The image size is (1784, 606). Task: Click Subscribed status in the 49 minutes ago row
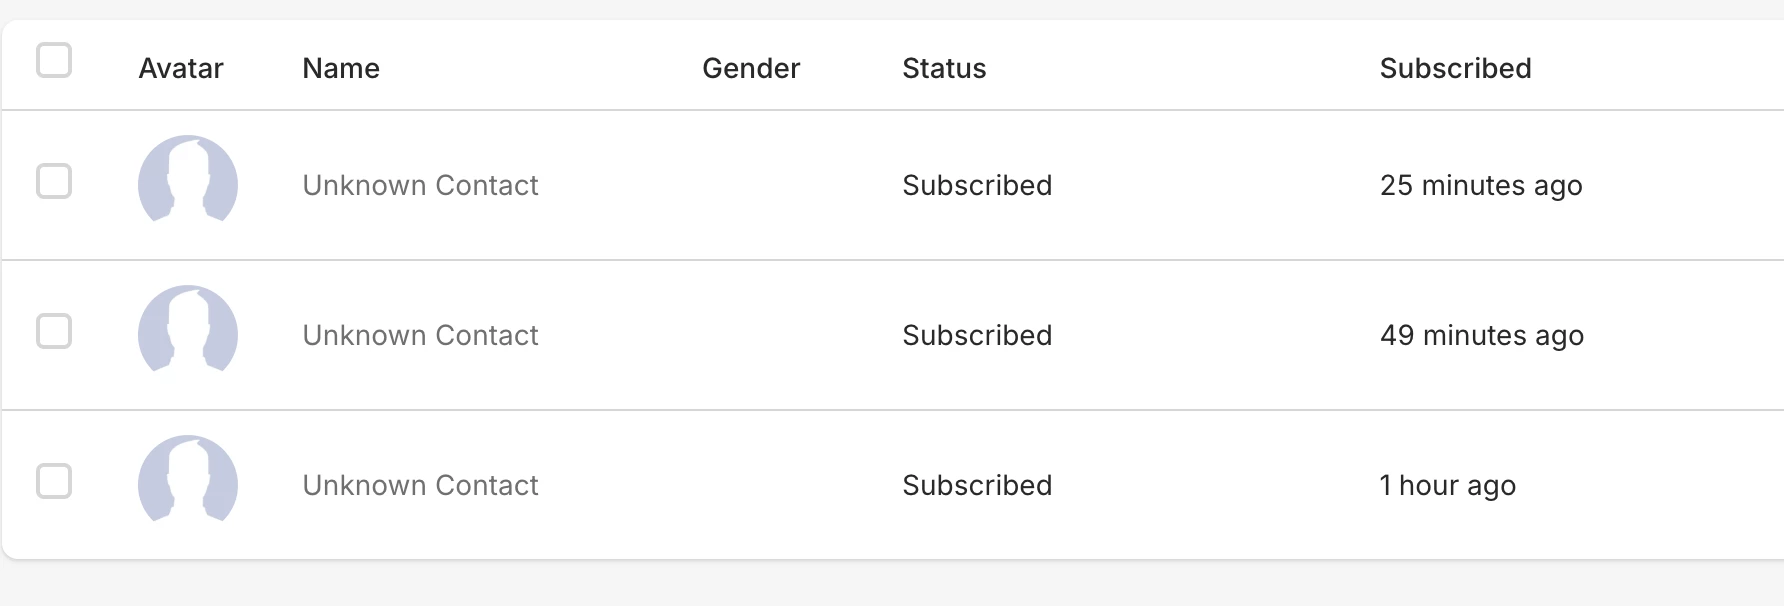977,335
